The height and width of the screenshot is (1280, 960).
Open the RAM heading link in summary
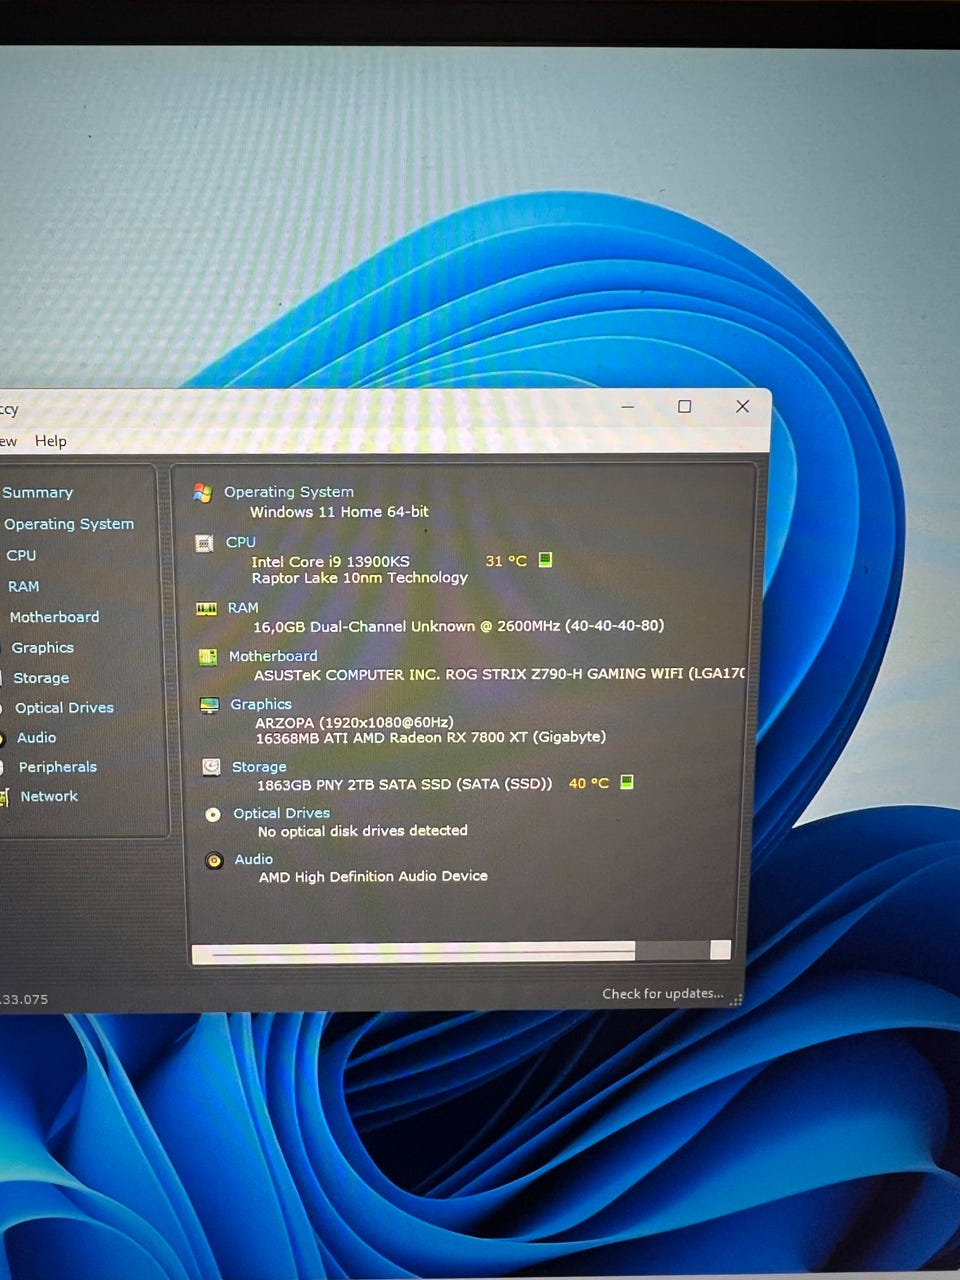point(243,608)
